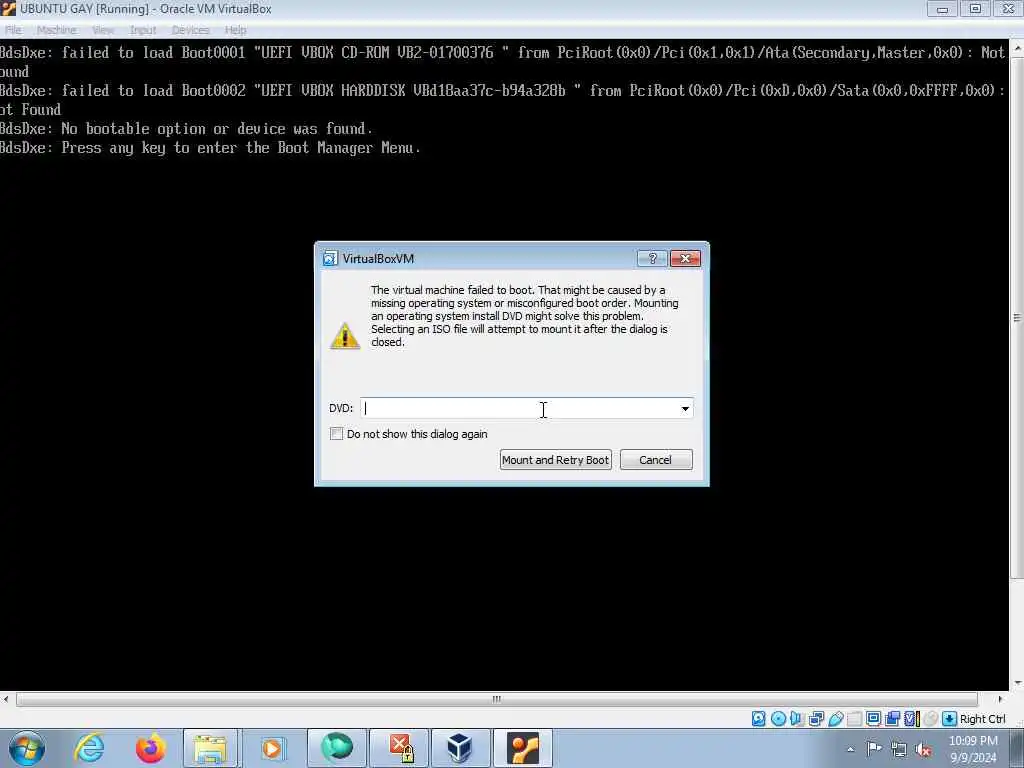Screen dimensions: 1024x768
Task: Click the horizontal scrollbar thumb
Action: (496, 699)
